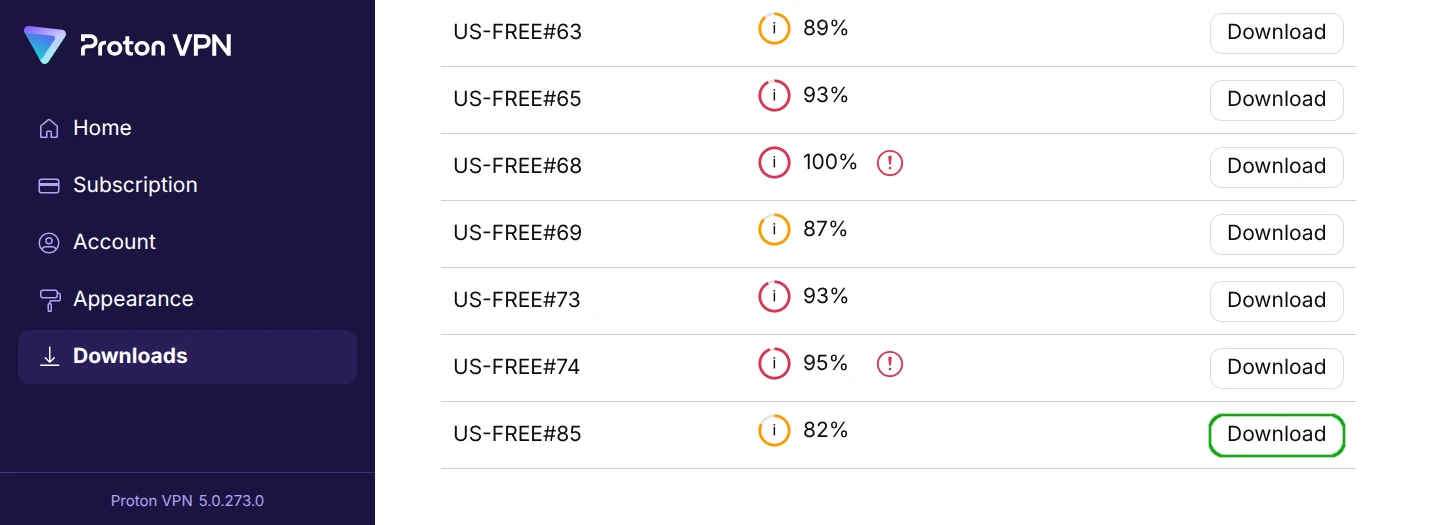Download the US-FREE#73 config file

[1276, 301]
